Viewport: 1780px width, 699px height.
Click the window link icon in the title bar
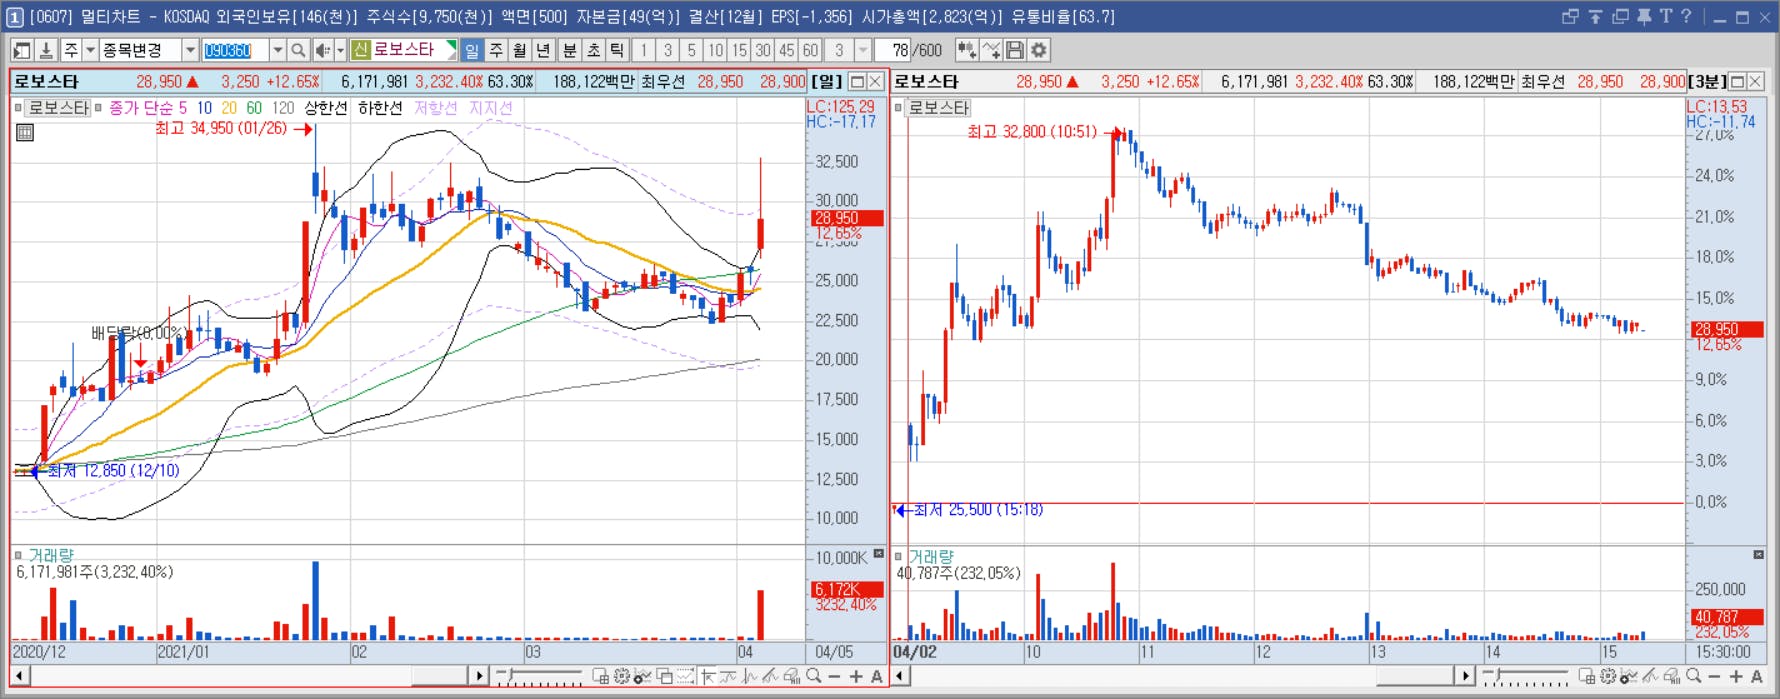click(1570, 16)
